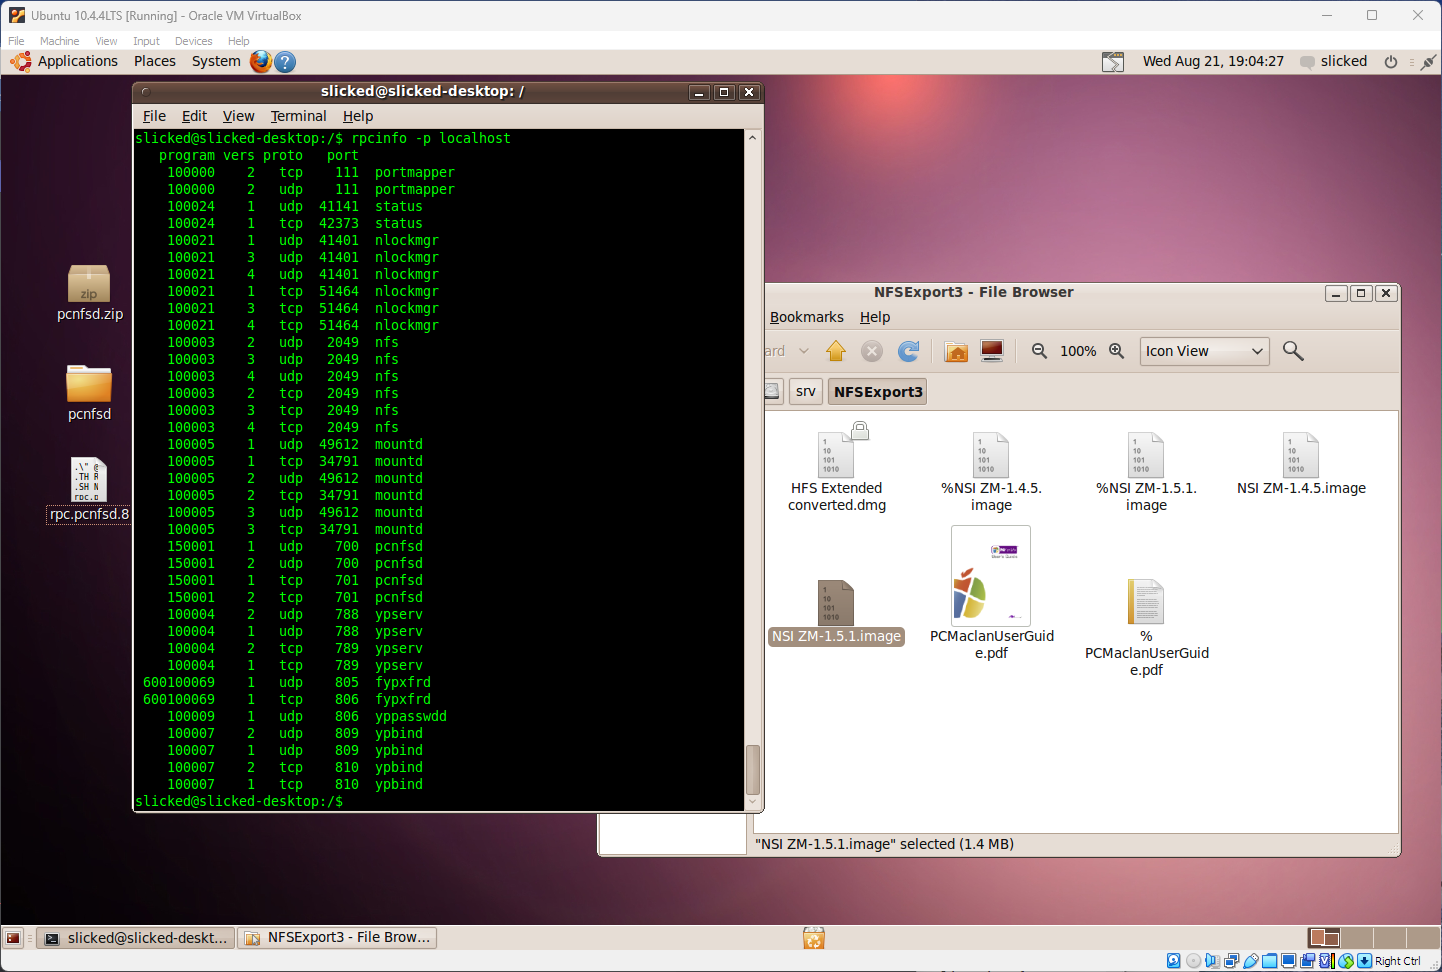Select rpc.pcnfsd.8 file on desktop

pyautogui.click(x=89, y=490)
